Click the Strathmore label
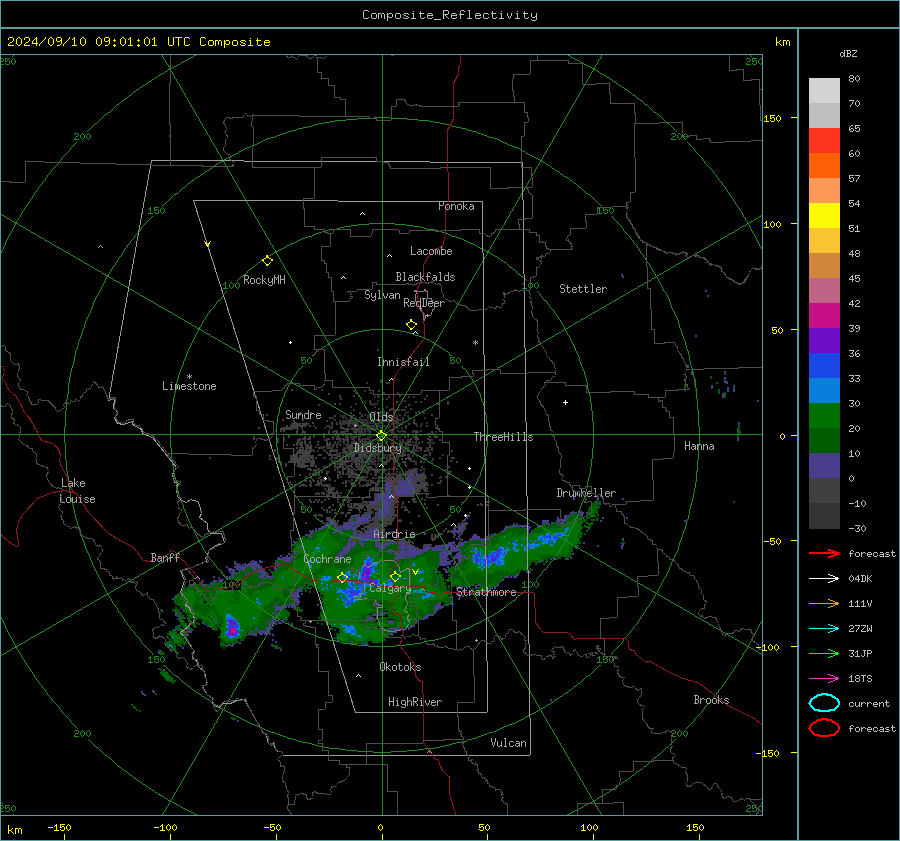Image resolution: width=900 pixels, height=841 pixels. pos(486,592)
